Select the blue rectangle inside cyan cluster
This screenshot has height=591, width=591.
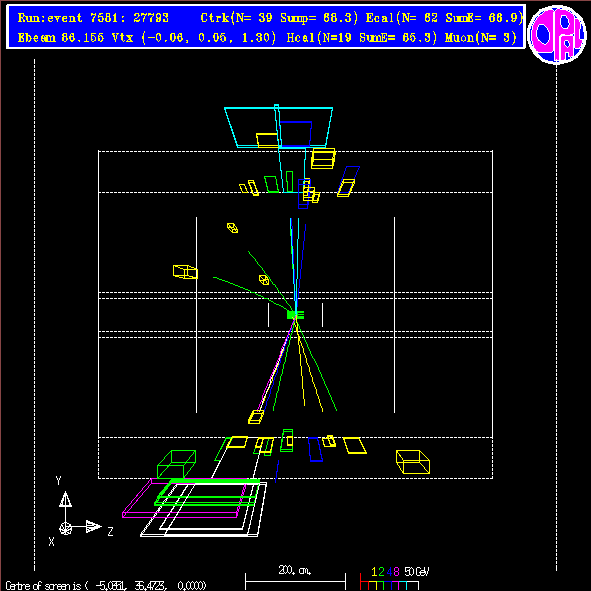296,134
